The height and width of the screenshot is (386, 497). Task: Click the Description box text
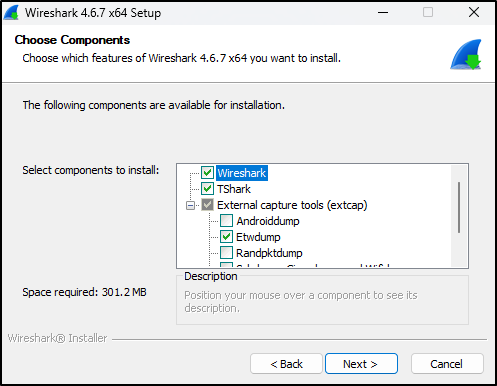(301, 301)
